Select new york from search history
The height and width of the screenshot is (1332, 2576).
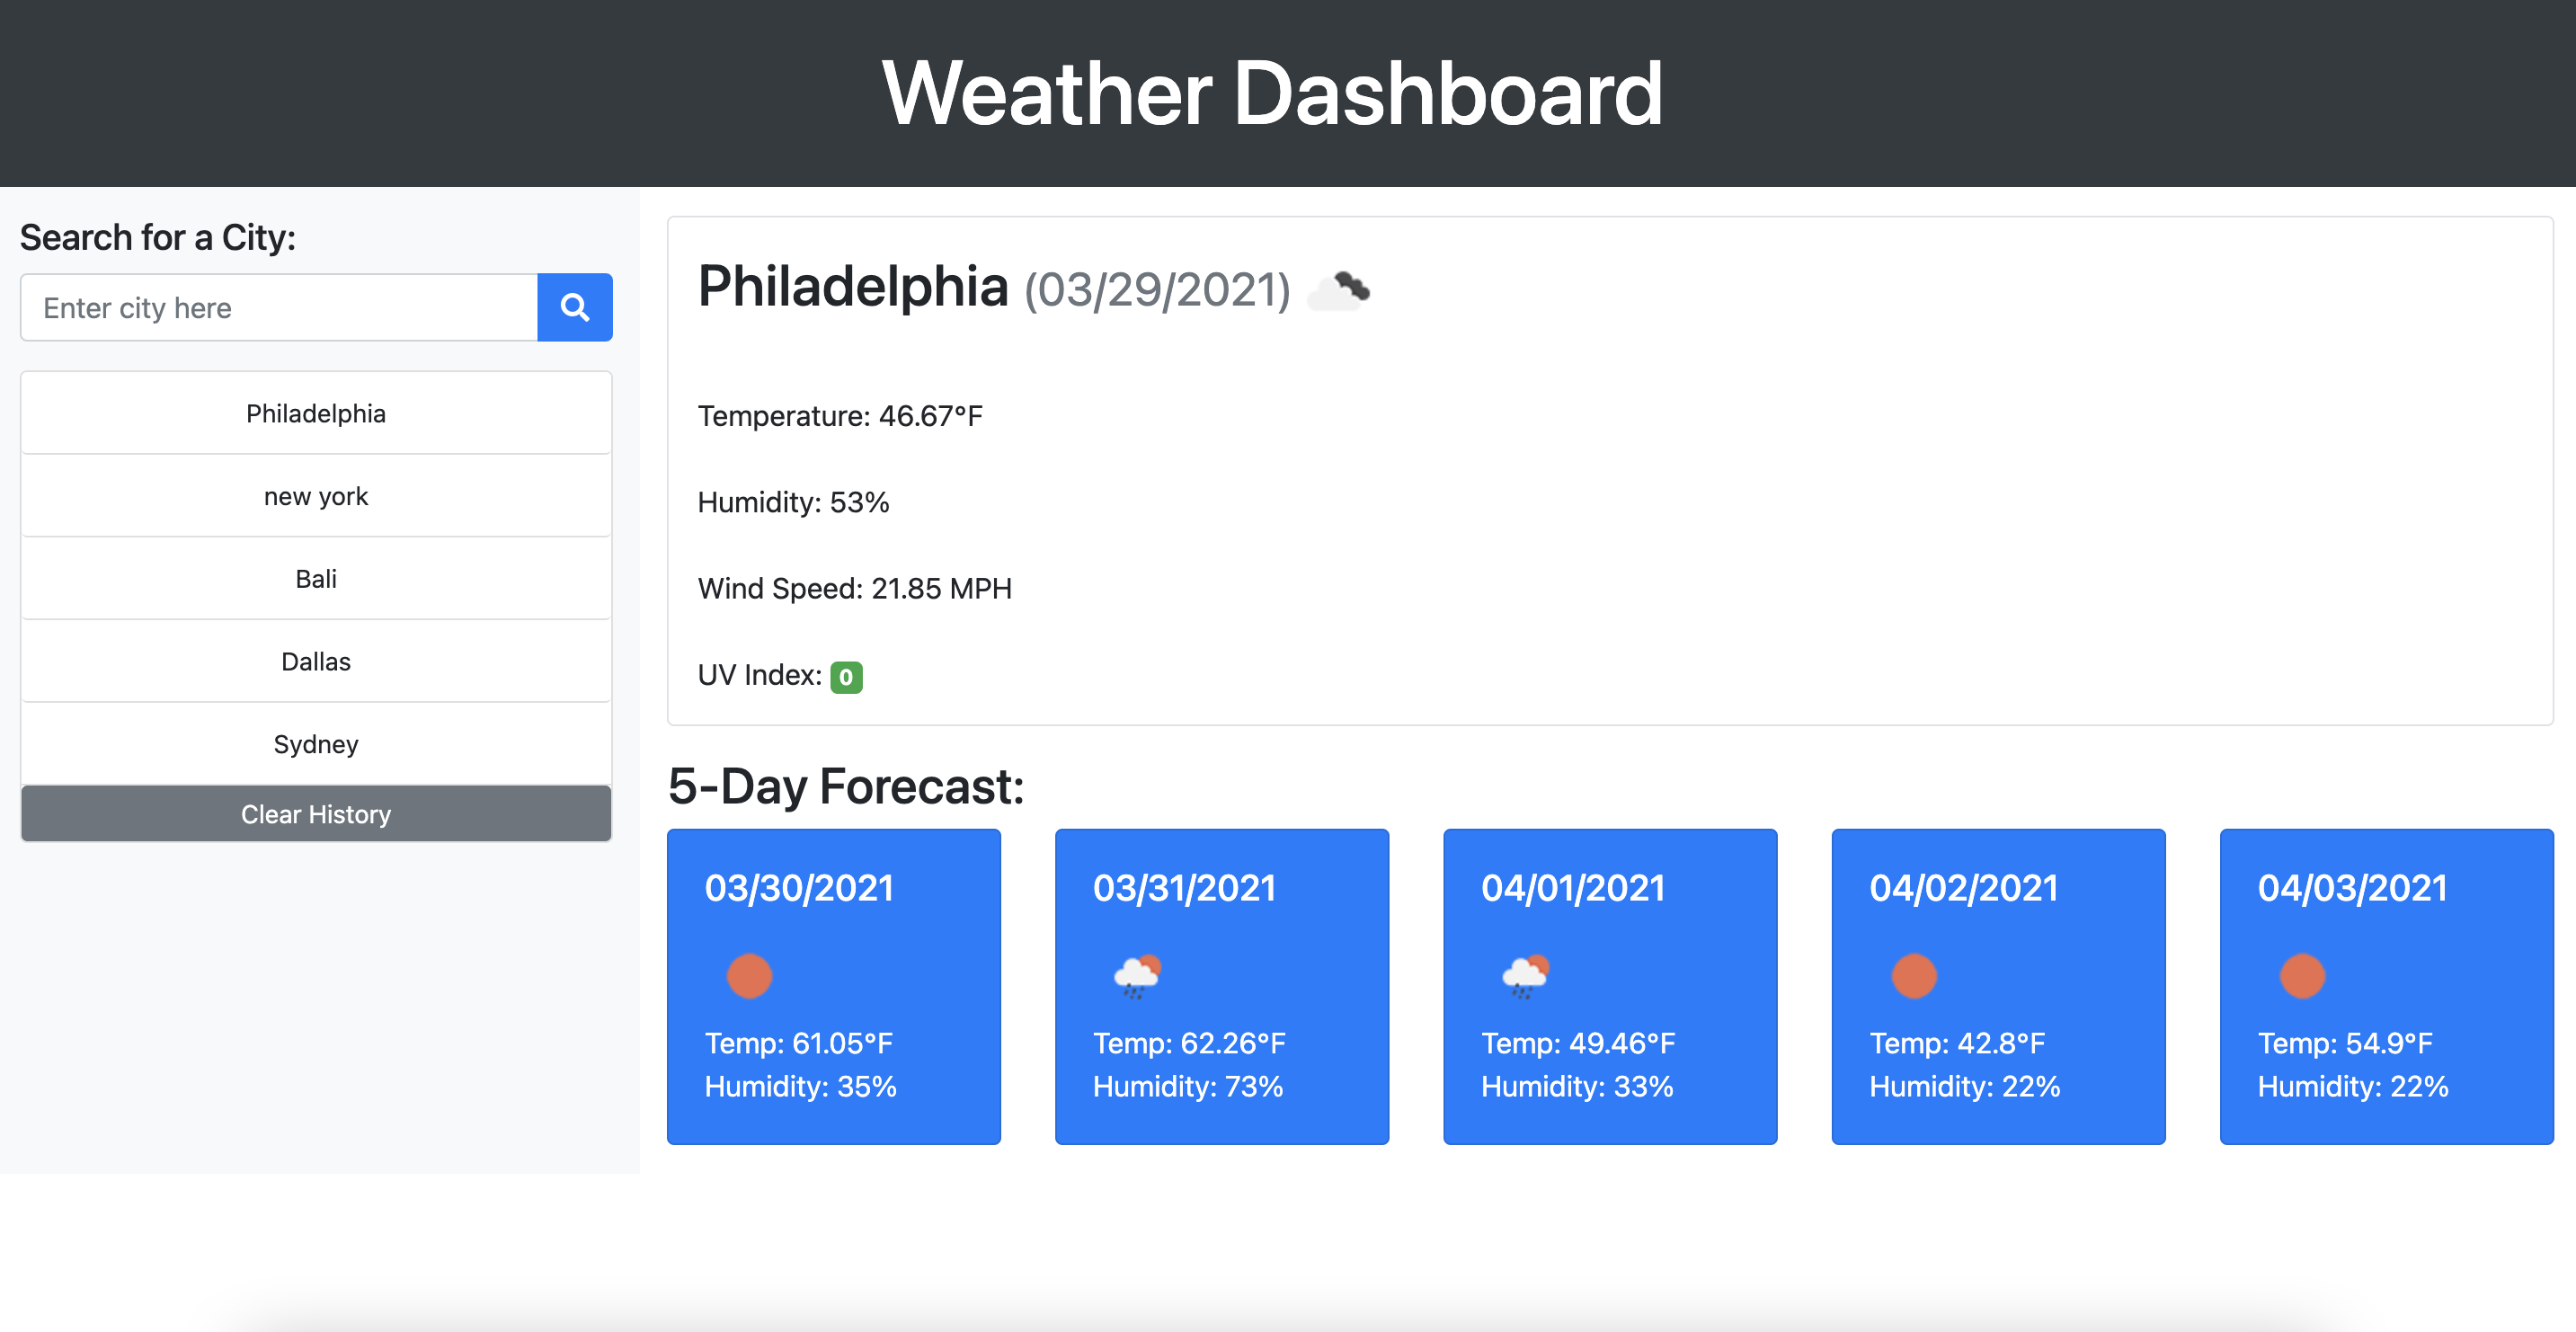[x=315, y=496]
